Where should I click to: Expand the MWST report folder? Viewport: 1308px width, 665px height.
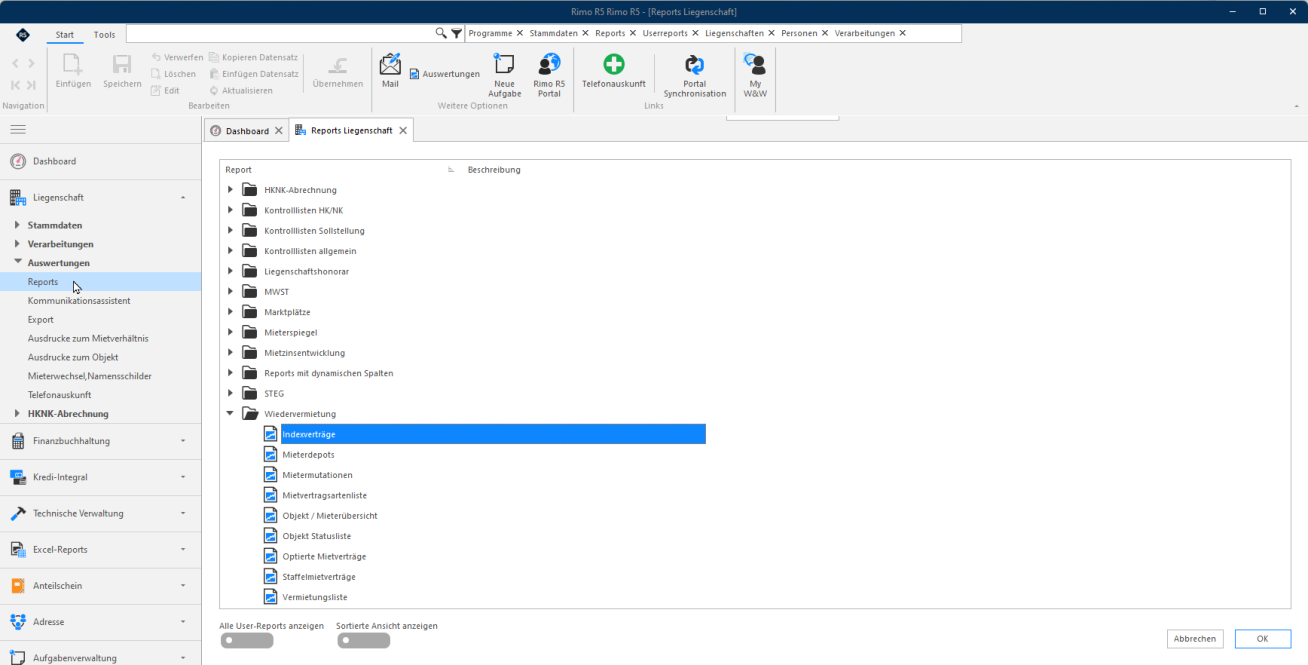coord(230,292)
